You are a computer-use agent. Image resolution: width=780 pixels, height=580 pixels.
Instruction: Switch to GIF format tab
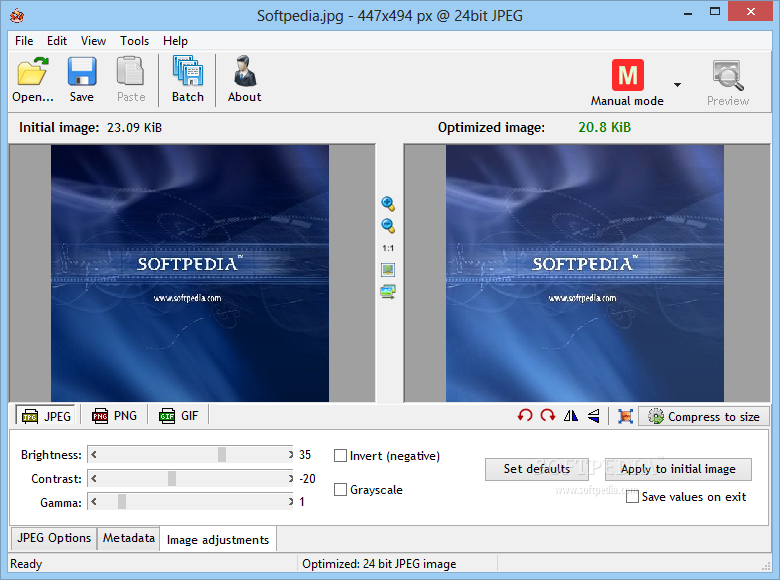[x=178, y=415]
